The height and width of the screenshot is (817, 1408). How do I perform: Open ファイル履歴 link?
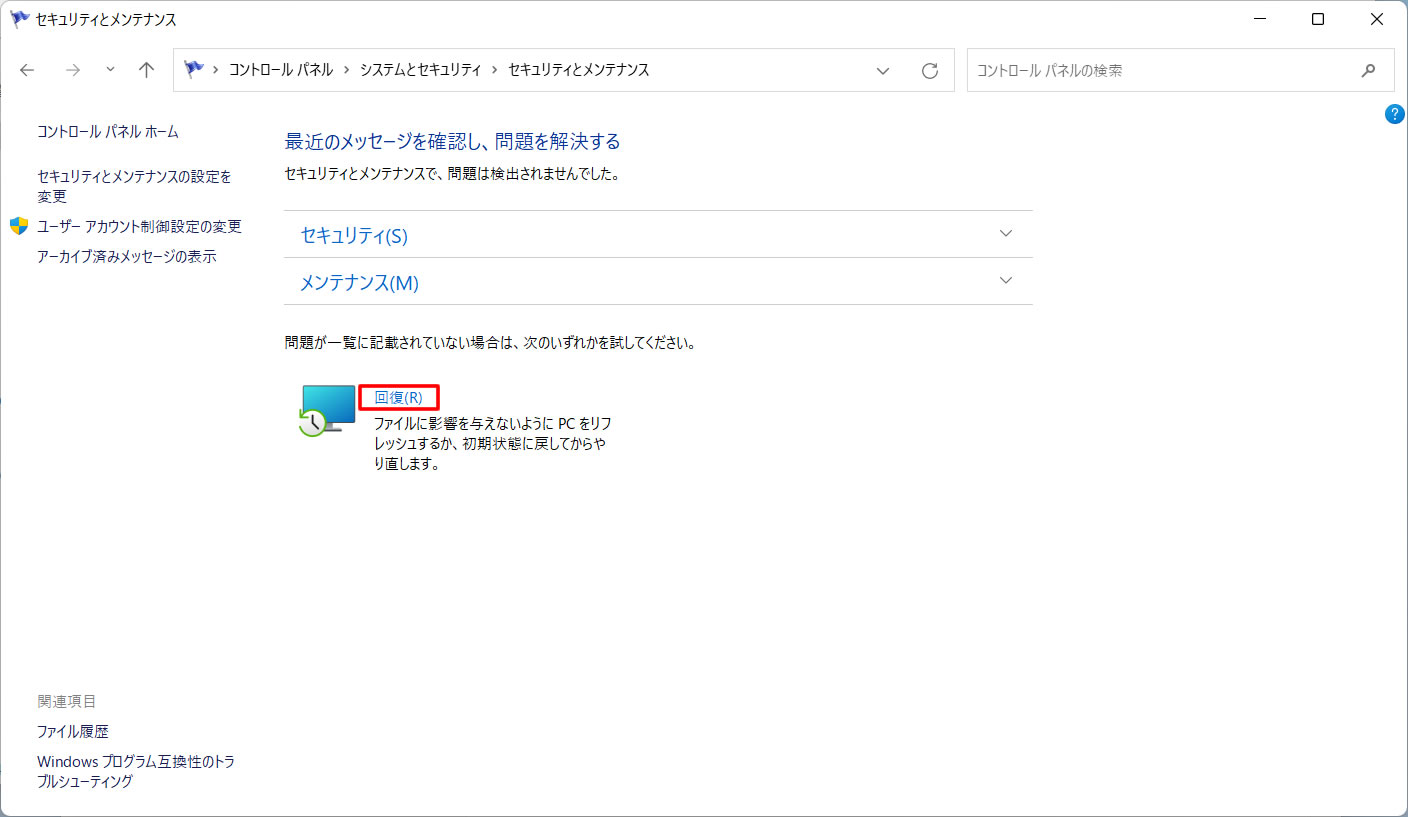pyautogui.click(x=73, y=732)
